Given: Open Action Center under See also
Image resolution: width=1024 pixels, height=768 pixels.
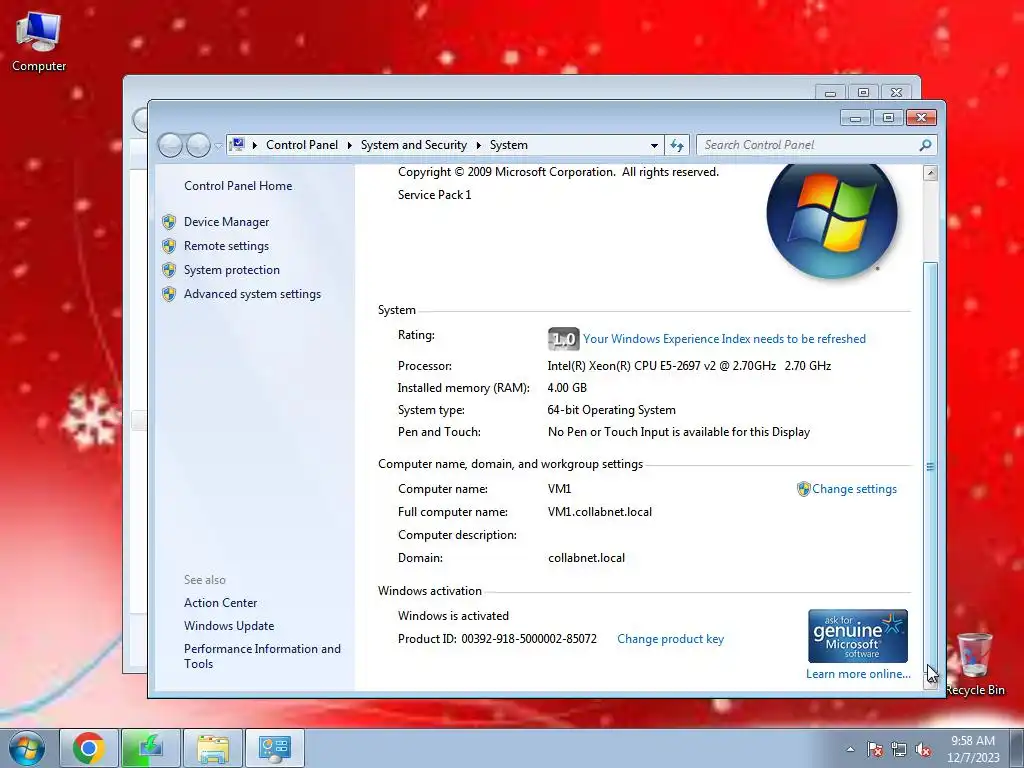Looking at the screenshot, I should [221, 603].
